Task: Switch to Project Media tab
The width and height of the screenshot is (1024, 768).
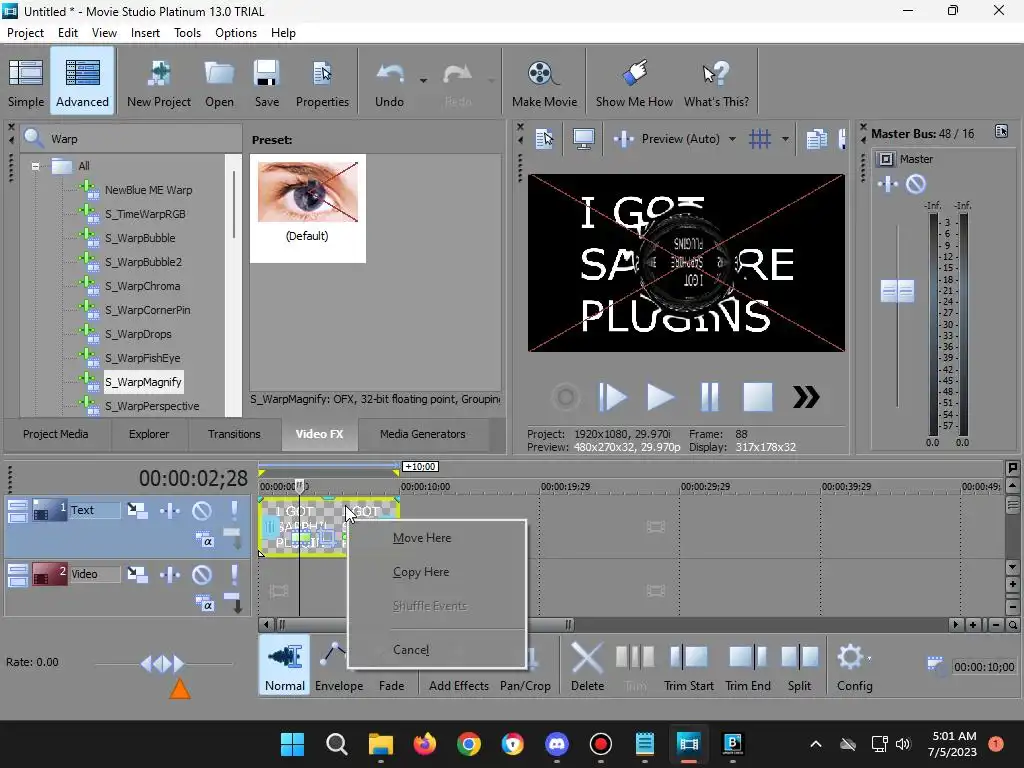Action: coord(56,434)
